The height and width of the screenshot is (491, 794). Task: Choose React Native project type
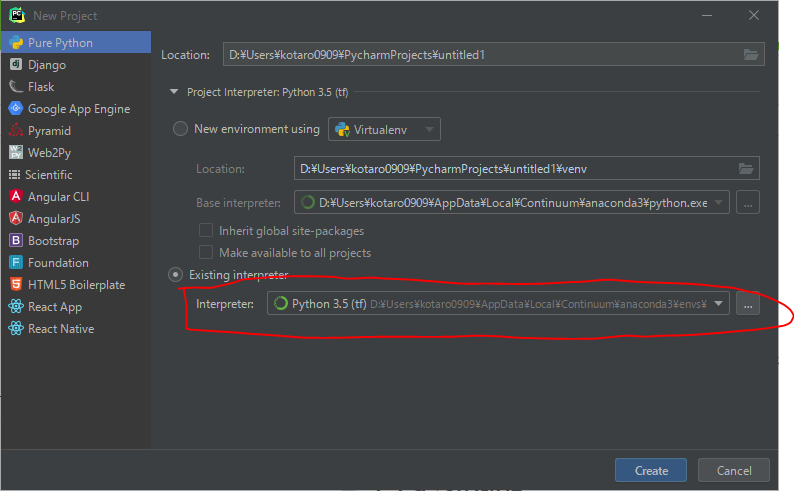pyautogui.click(x=76, y=329)
